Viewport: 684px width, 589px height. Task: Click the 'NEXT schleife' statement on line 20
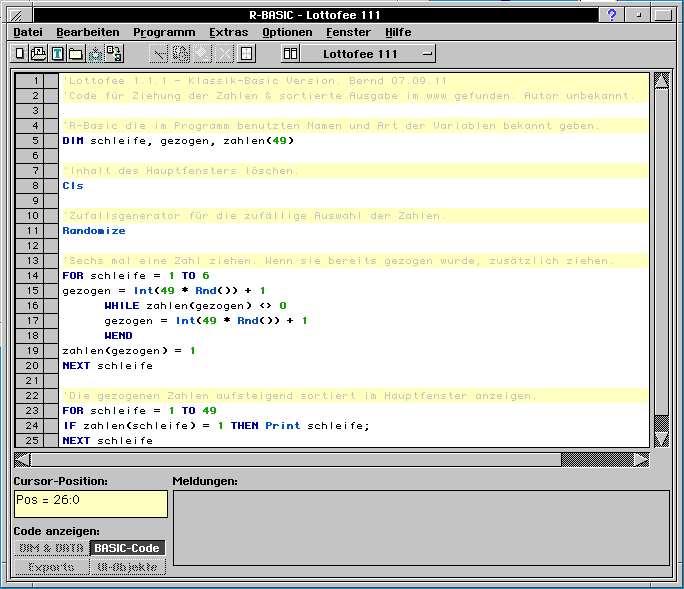point(108,366)
